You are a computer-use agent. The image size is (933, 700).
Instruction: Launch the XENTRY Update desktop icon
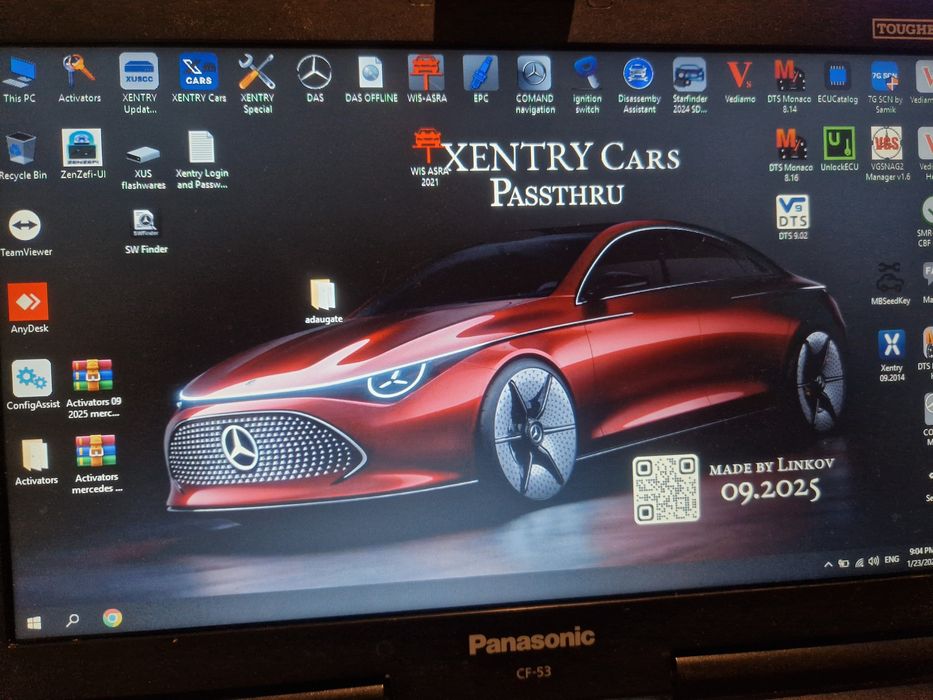point(139,83)
